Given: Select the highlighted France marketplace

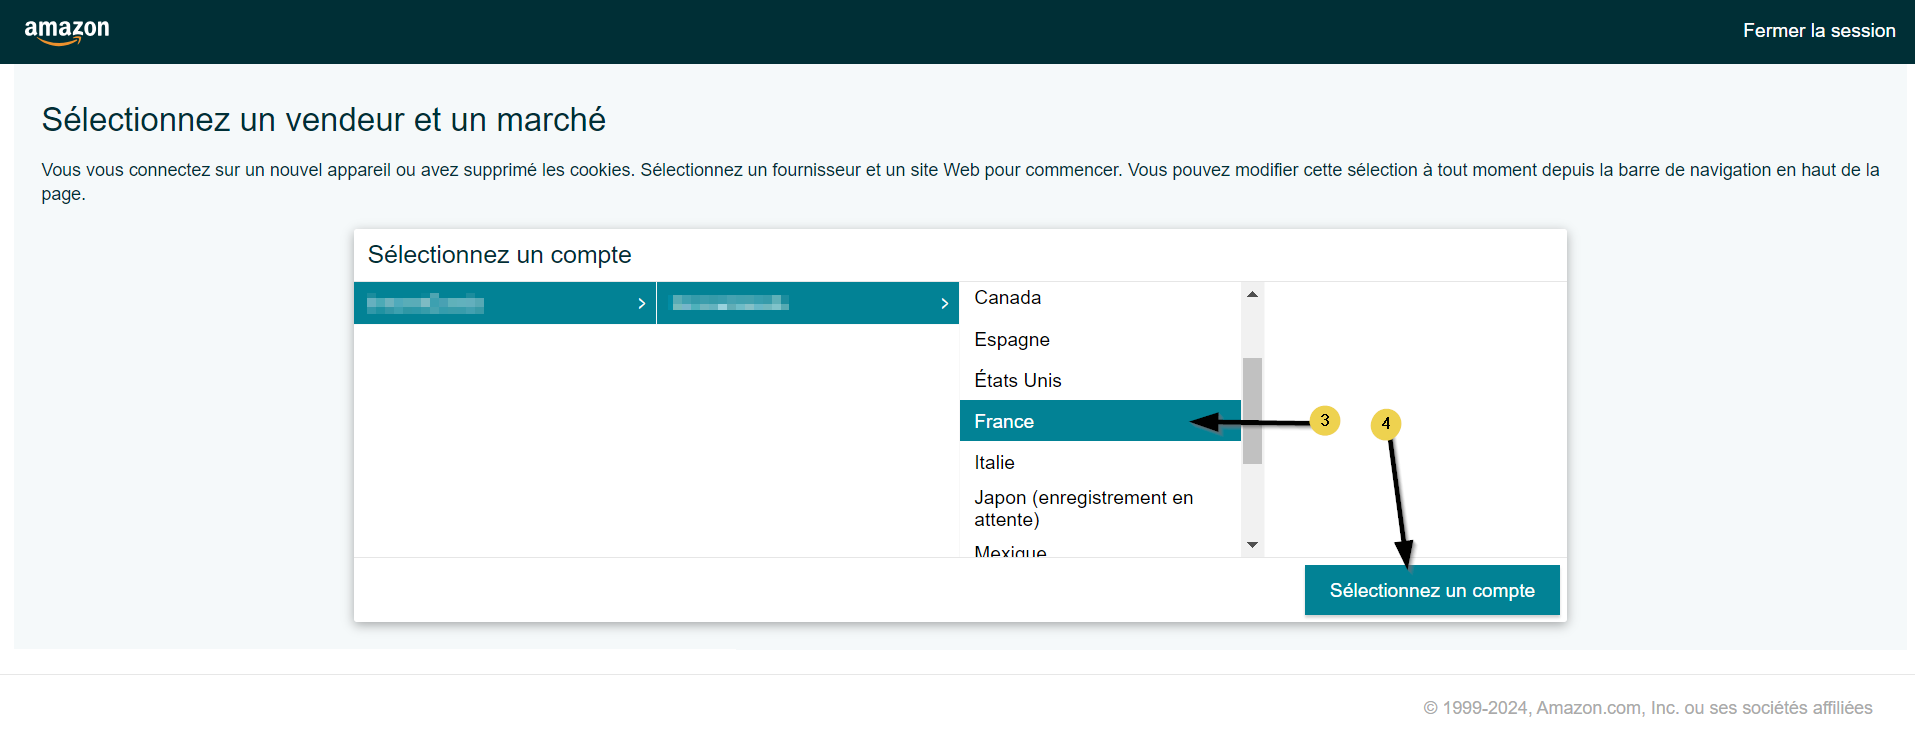Looking at the screenshot, I should pyautogui.click(x=1004, y=422).
